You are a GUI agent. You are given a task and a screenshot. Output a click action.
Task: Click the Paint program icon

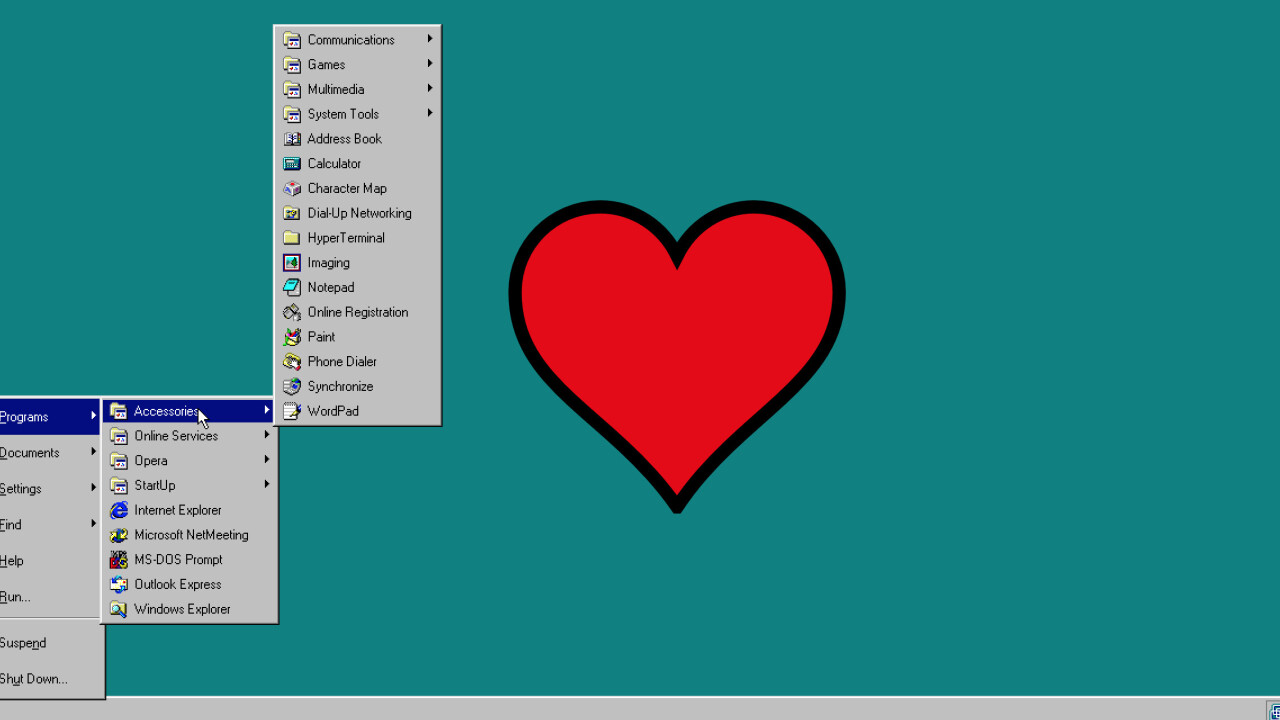click(292, 337)
